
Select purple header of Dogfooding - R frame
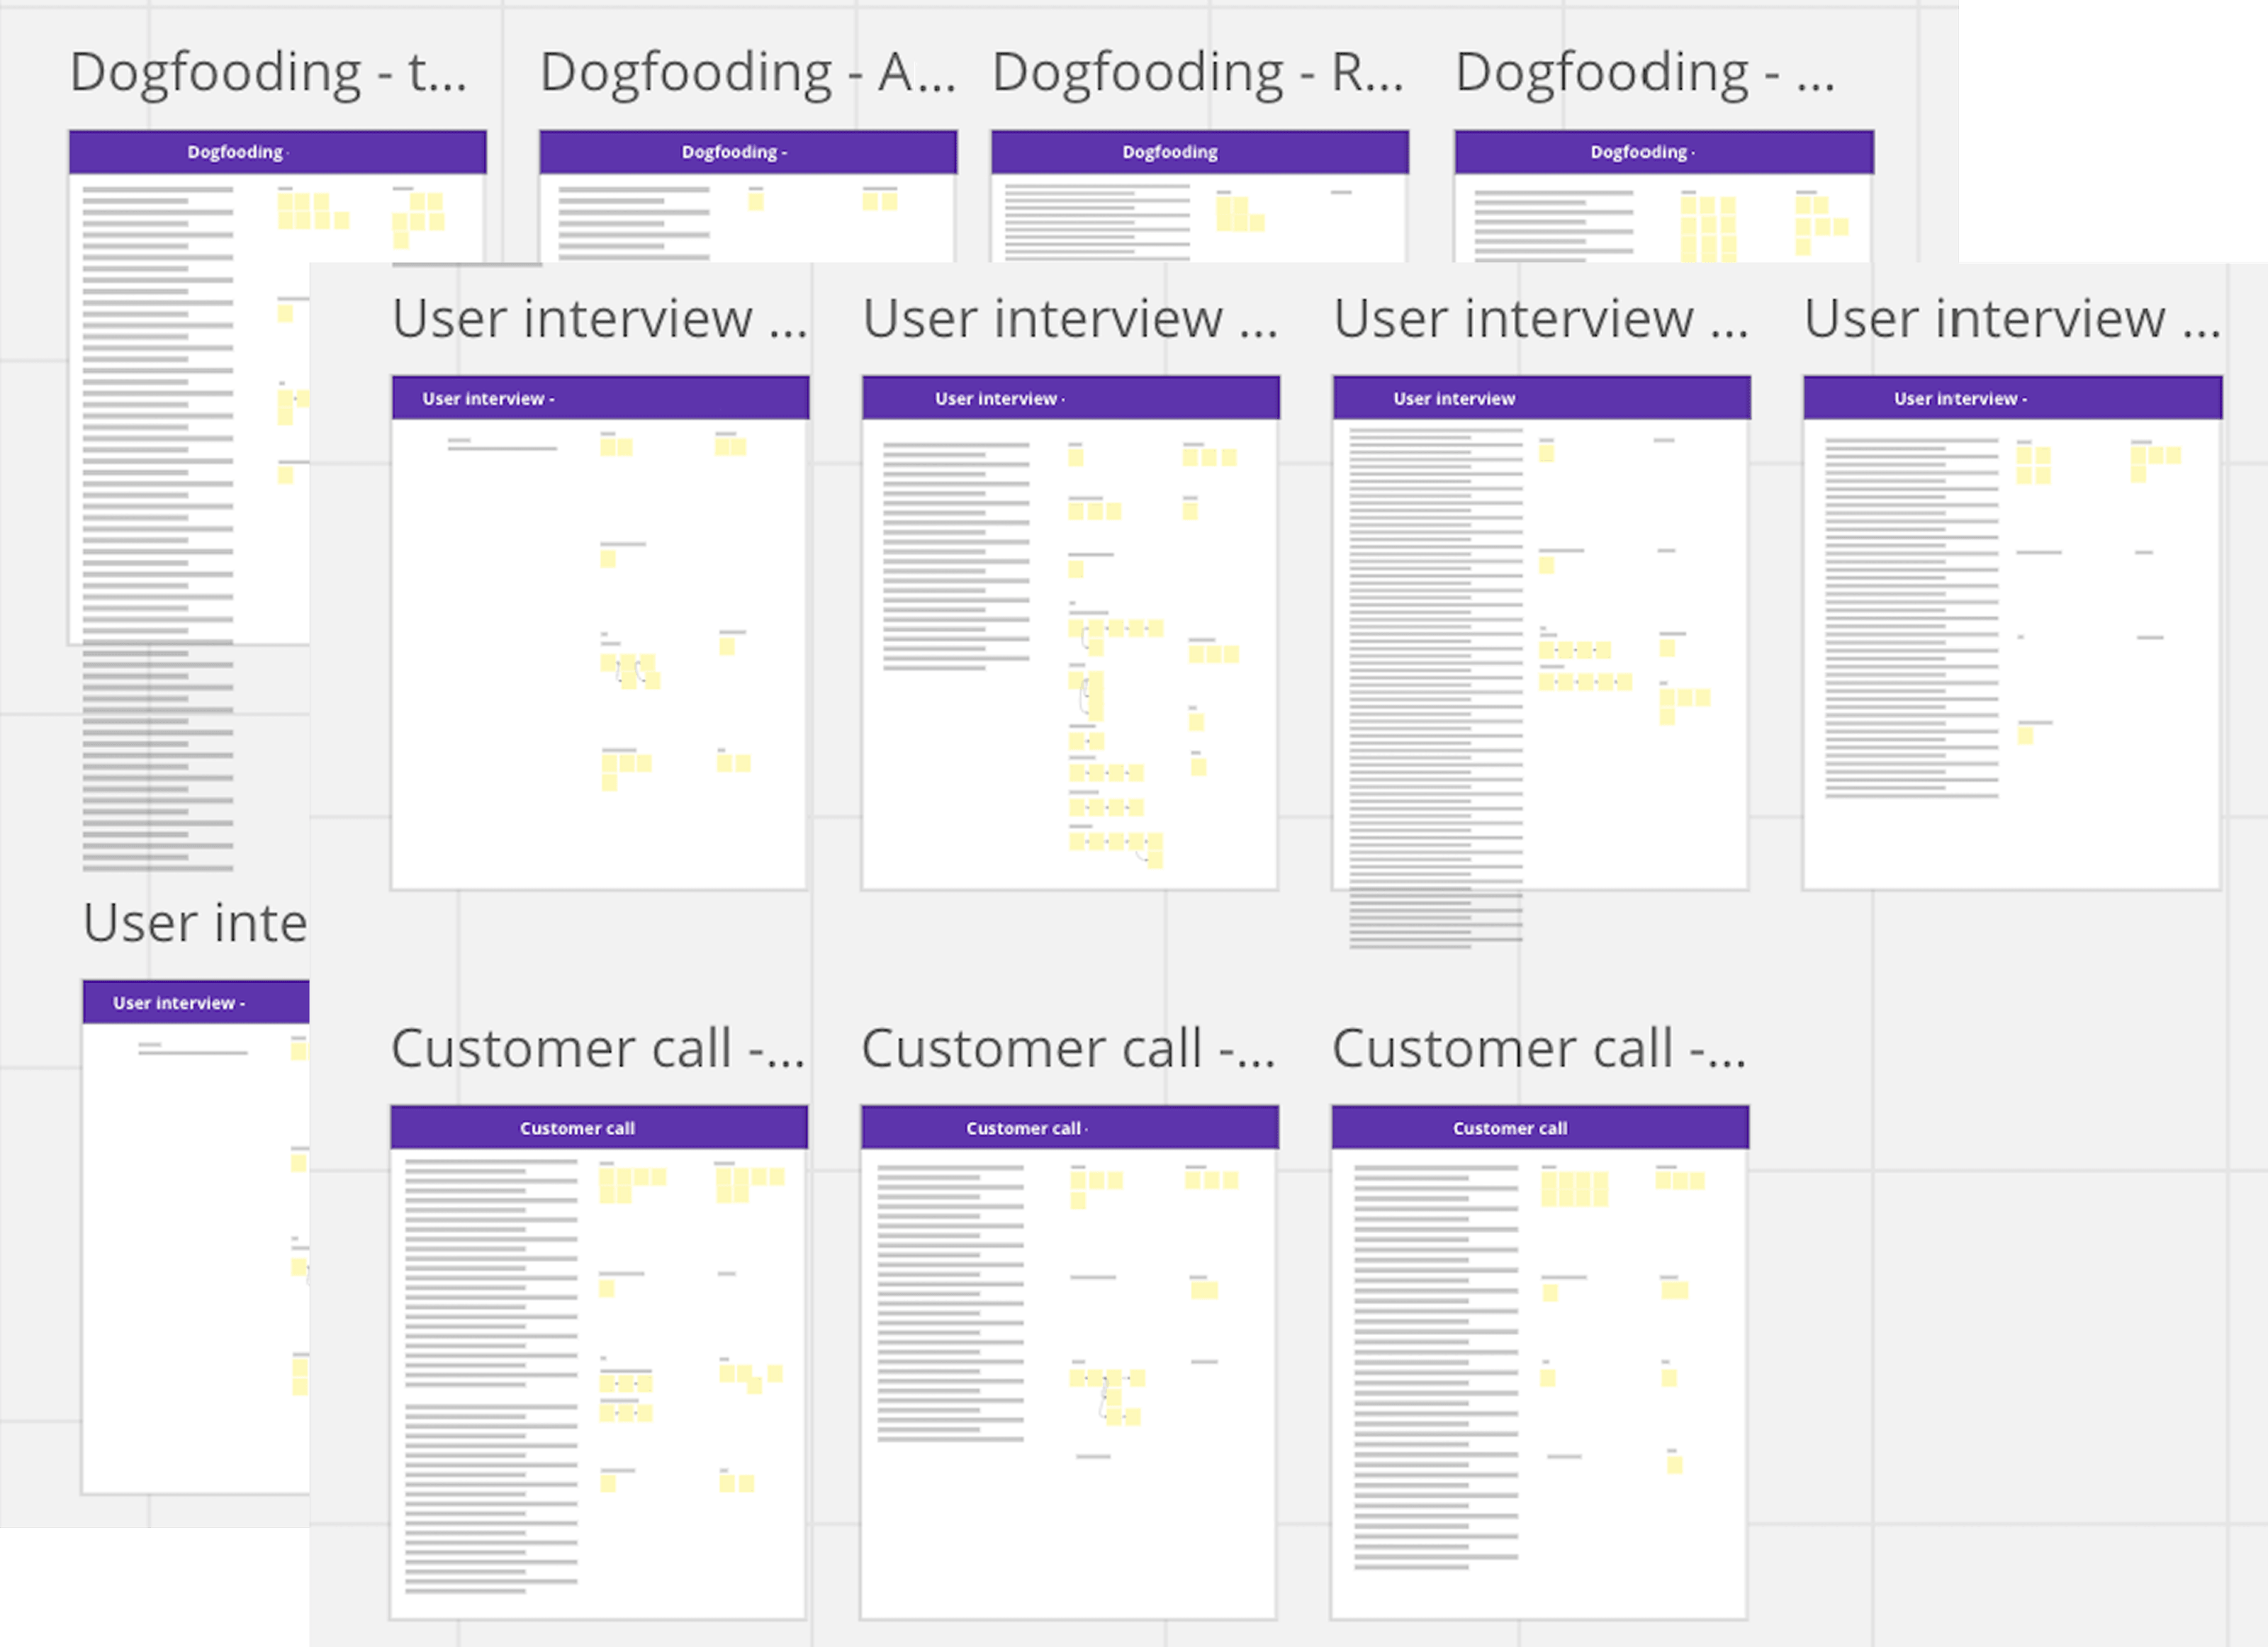click(1200, 152)
